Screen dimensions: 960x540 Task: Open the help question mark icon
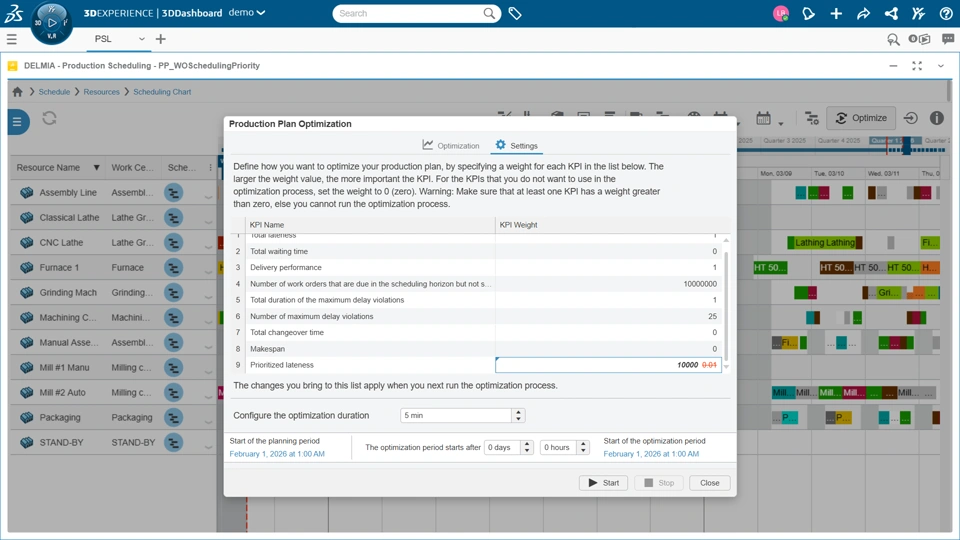[x=946, y=13]
